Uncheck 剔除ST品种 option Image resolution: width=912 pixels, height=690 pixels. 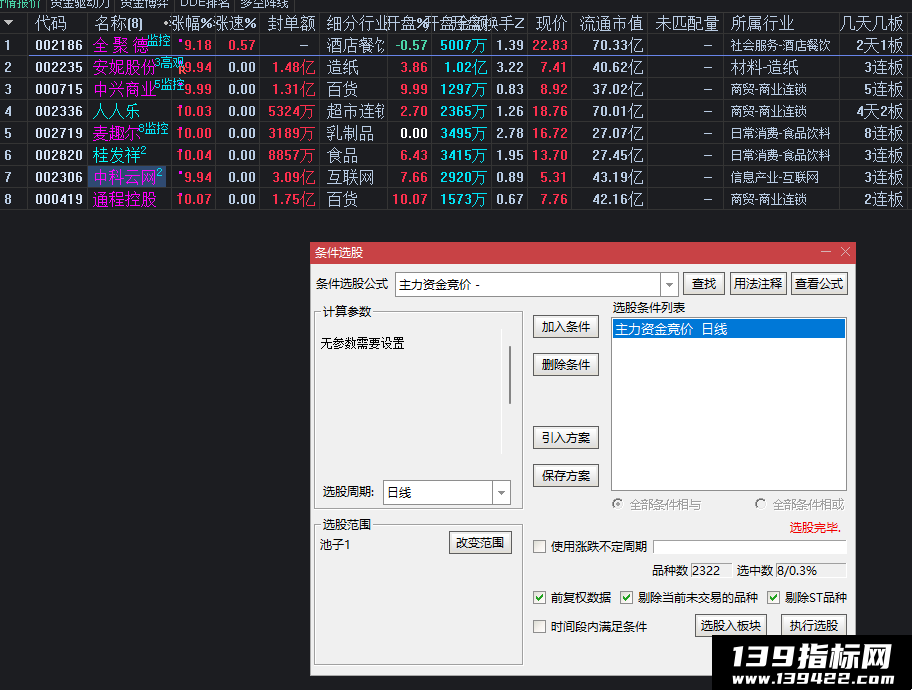tap(774, 597)
